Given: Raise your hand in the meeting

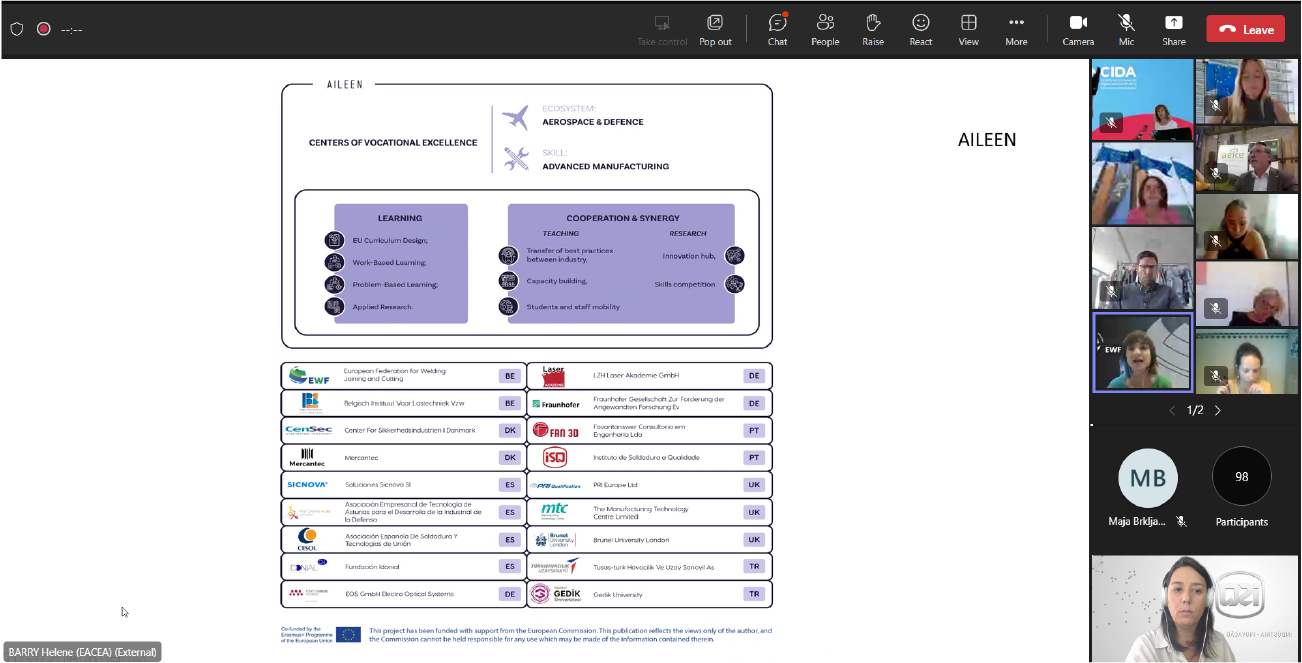Looking at the screenshot, I should tap(873, 28).
